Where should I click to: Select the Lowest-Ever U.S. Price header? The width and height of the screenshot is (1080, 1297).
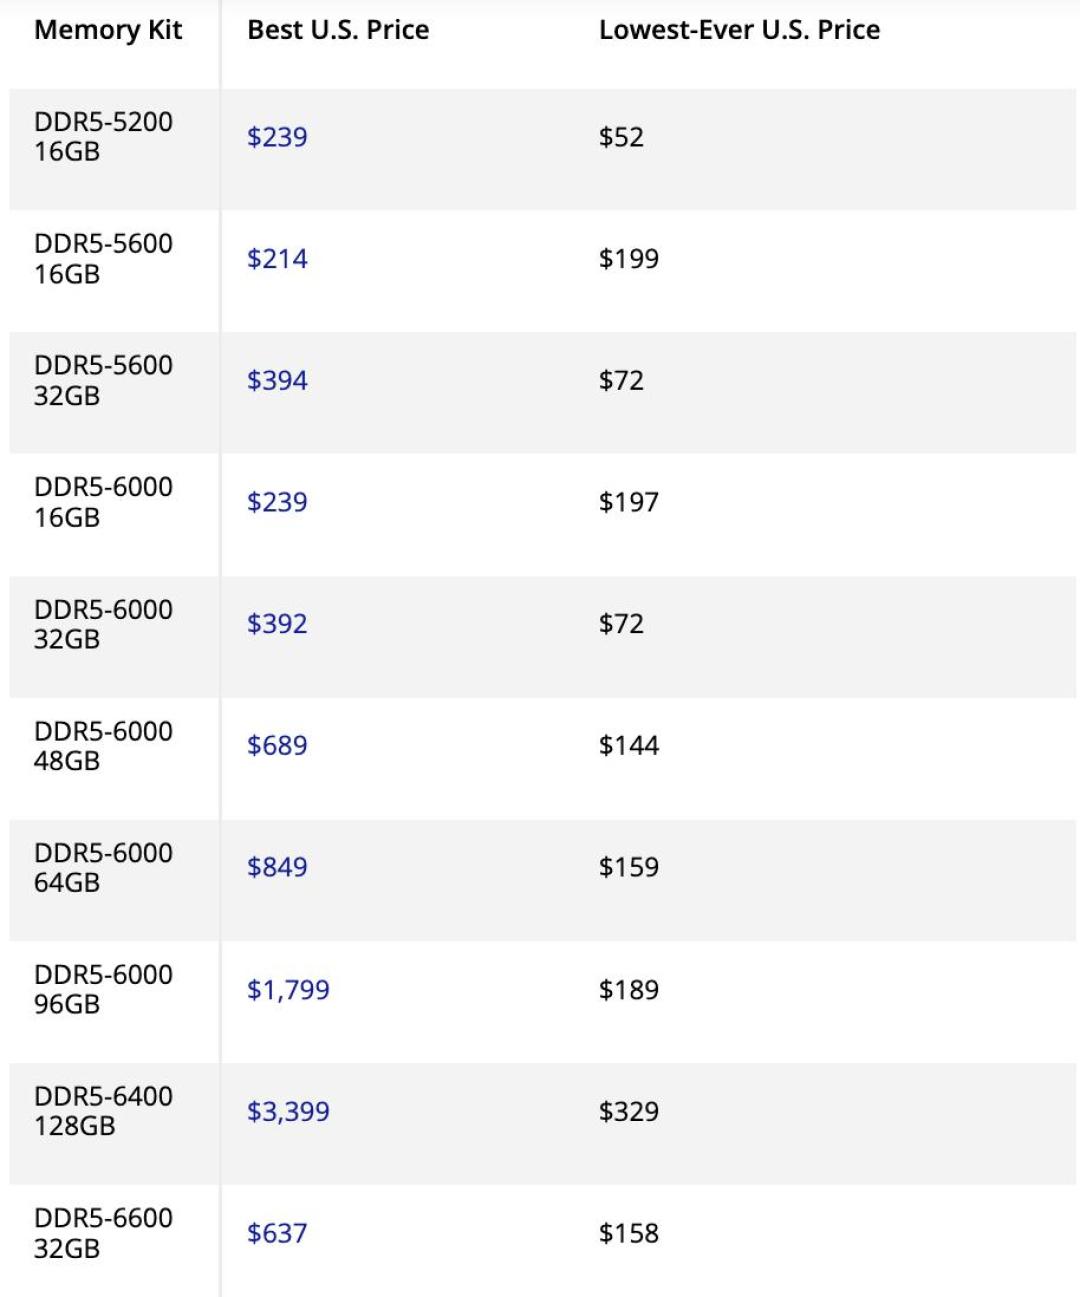(739, 30)
